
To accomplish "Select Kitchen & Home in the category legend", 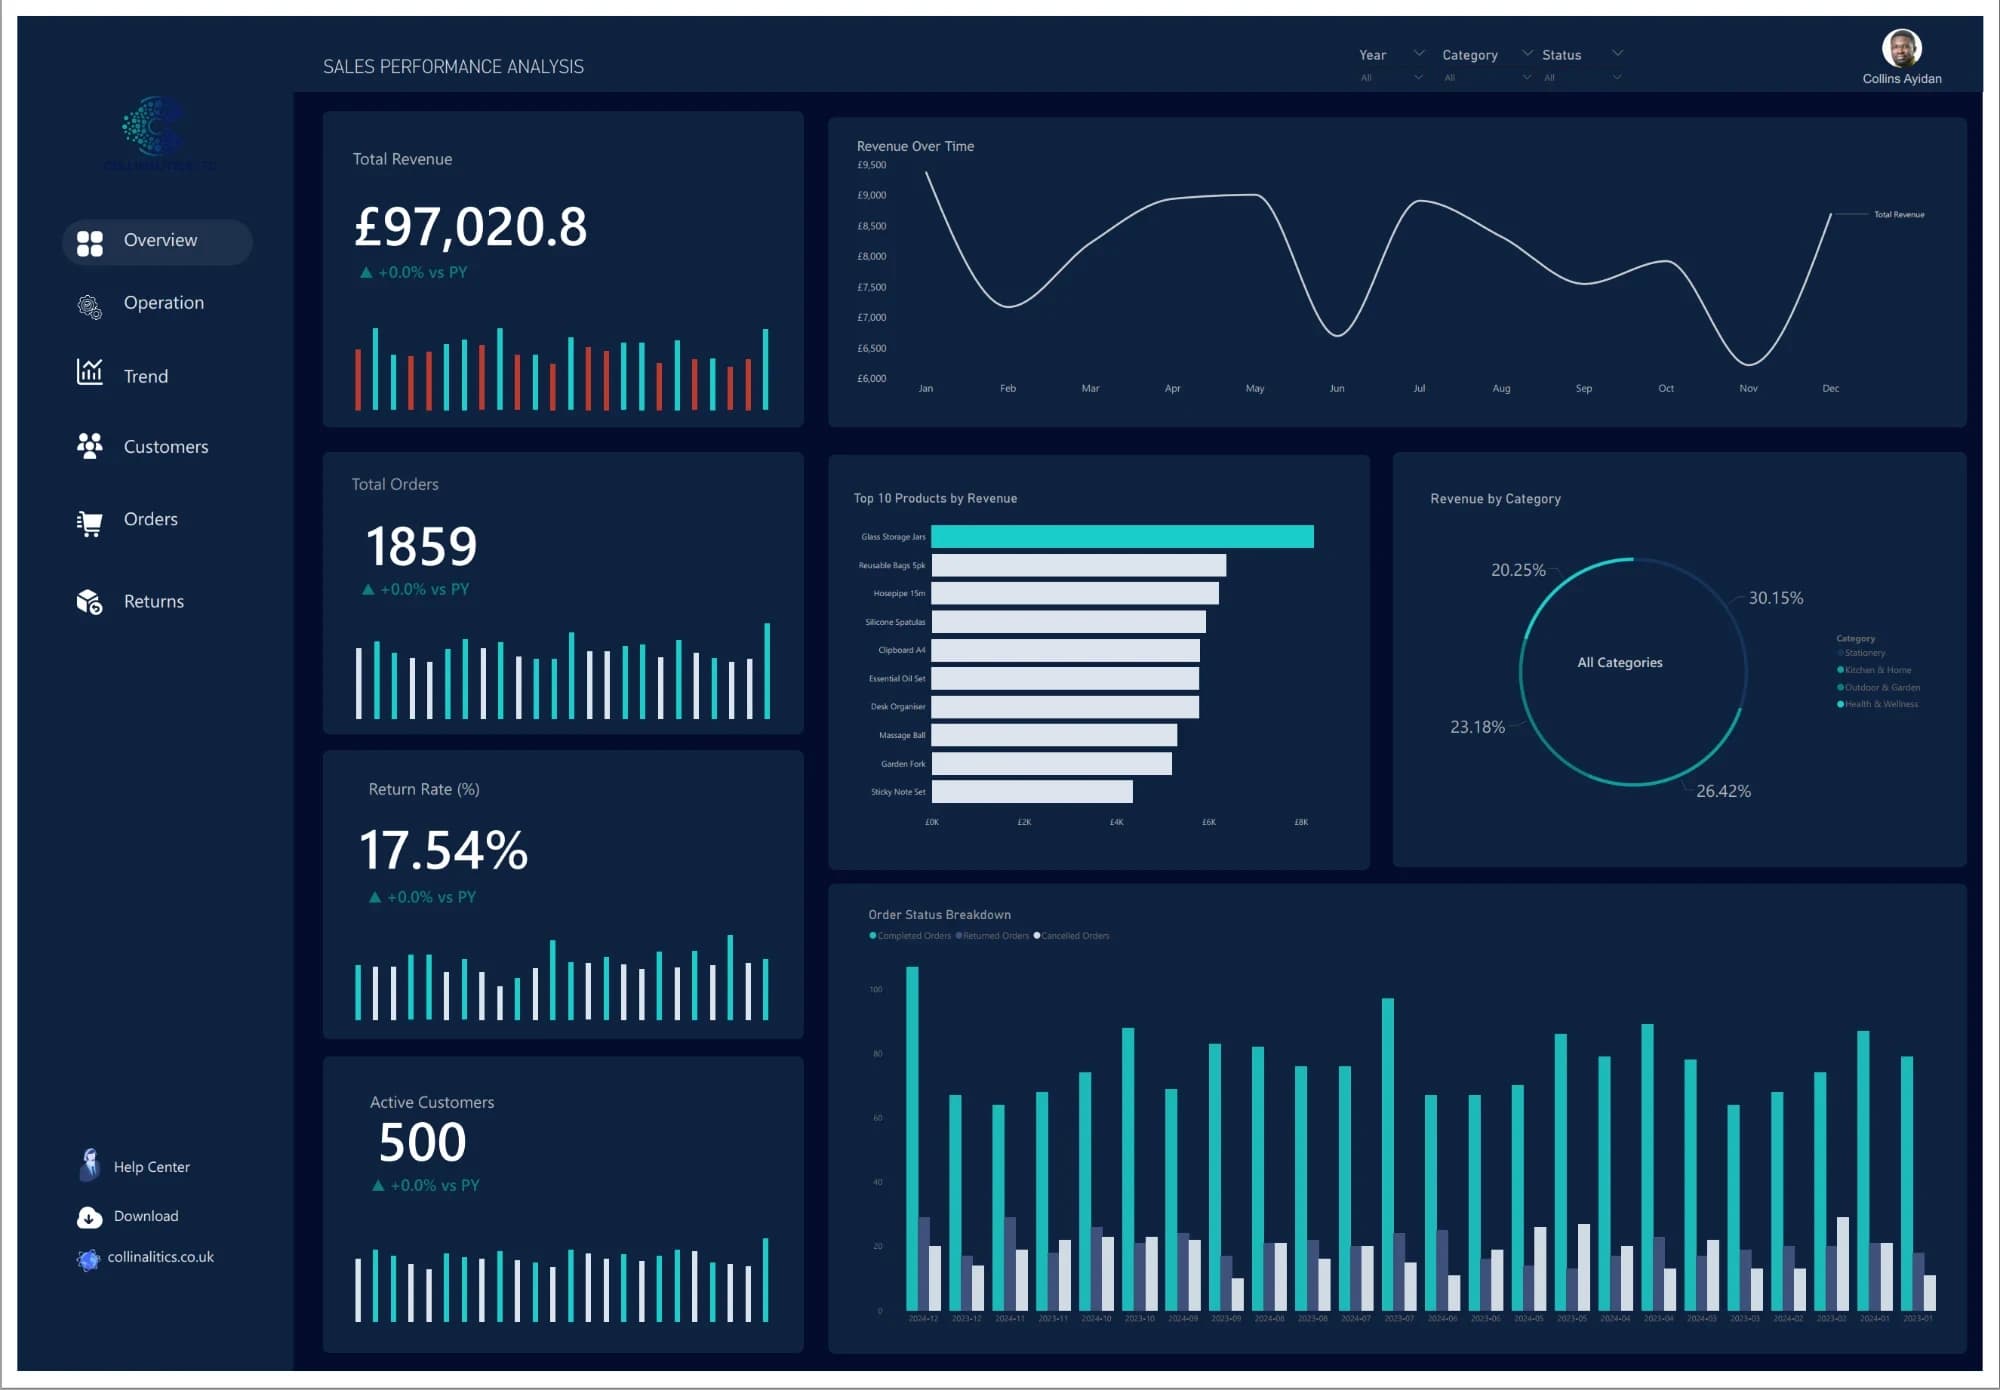I will point(1874,670).
